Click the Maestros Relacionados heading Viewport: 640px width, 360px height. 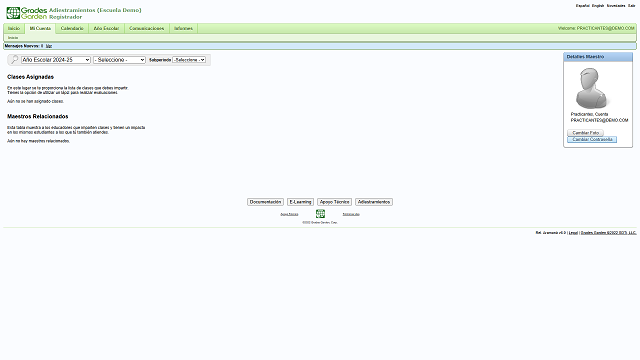click(x=38, y=116)
